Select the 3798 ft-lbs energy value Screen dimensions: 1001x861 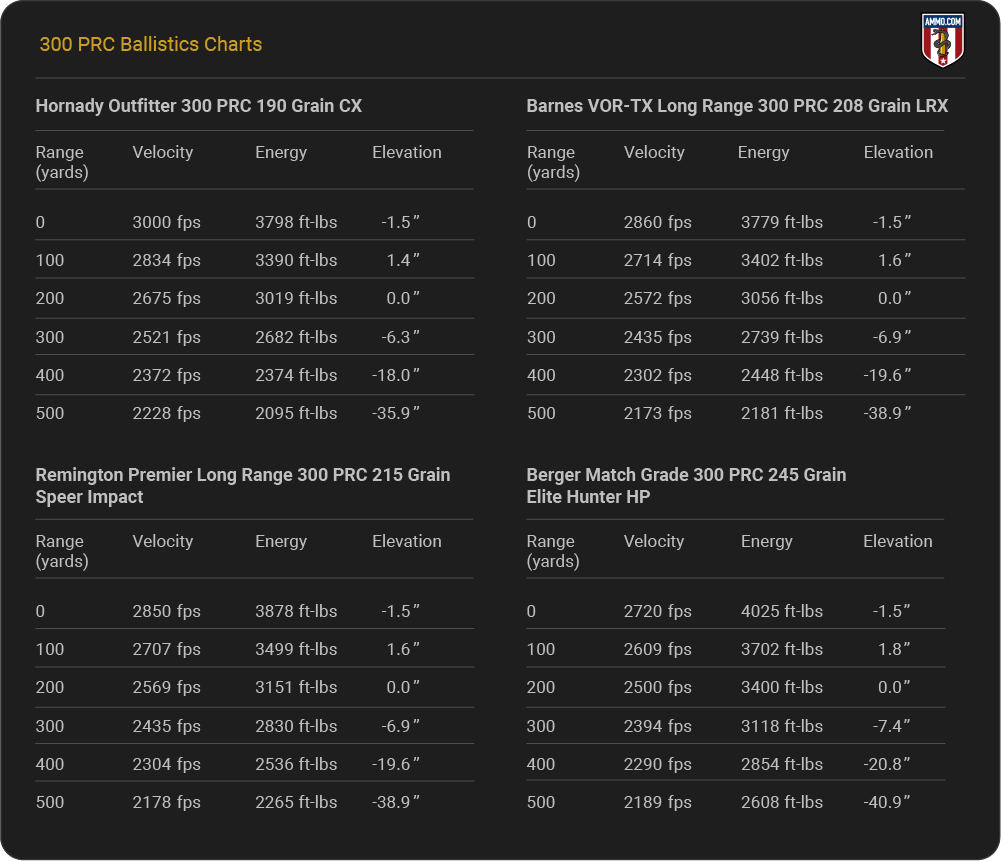[296, 222]
